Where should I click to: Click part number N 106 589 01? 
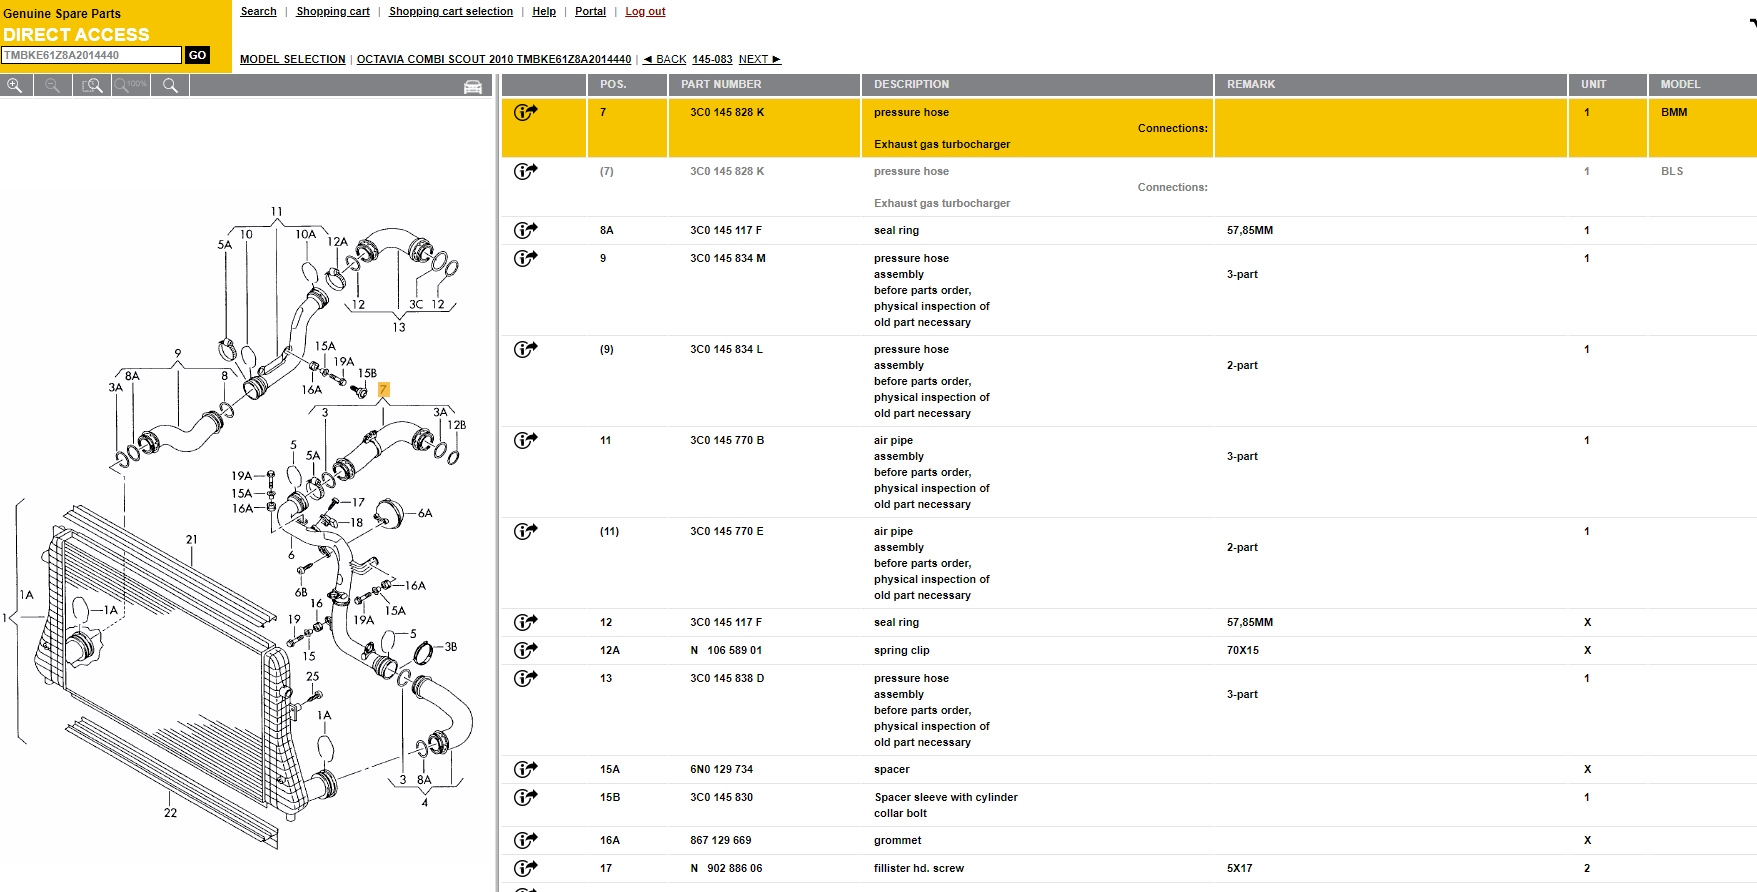[x=726, y=650]
